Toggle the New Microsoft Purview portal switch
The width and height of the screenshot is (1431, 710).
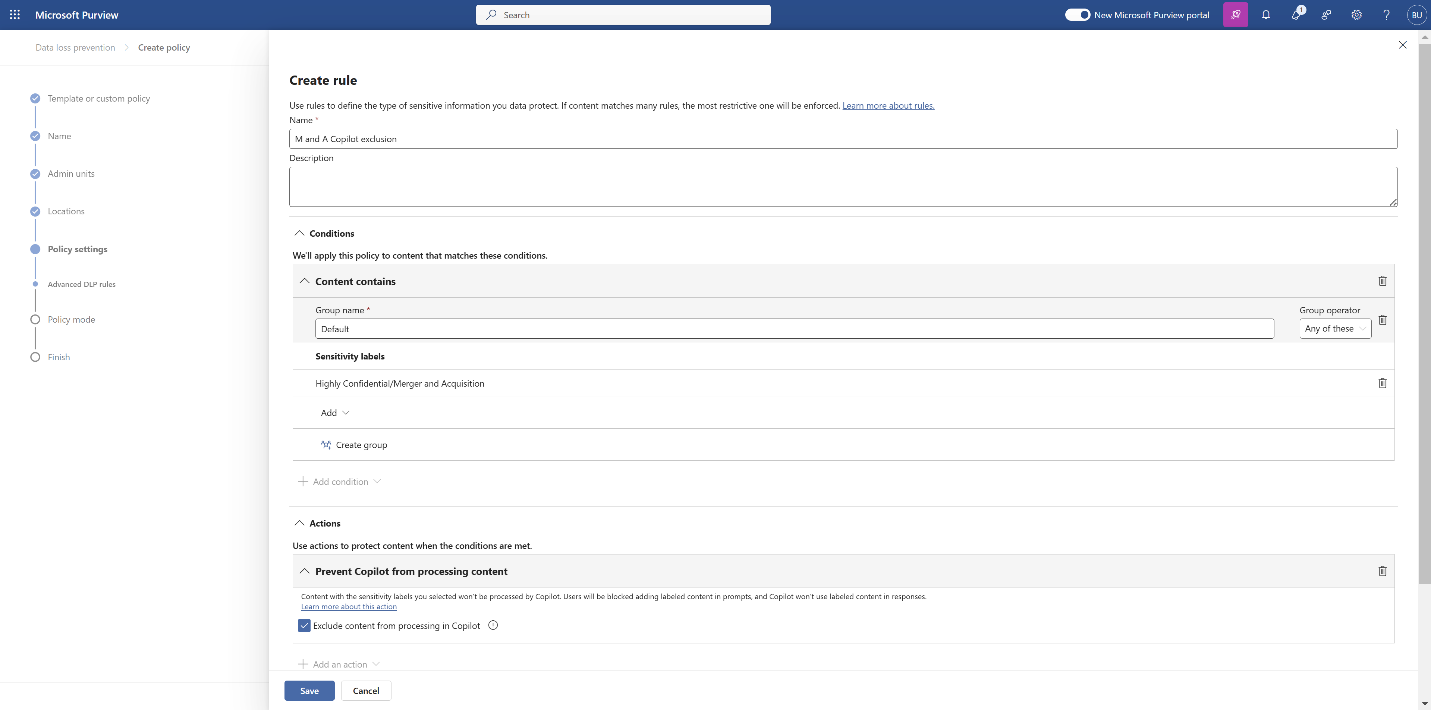1077,15
